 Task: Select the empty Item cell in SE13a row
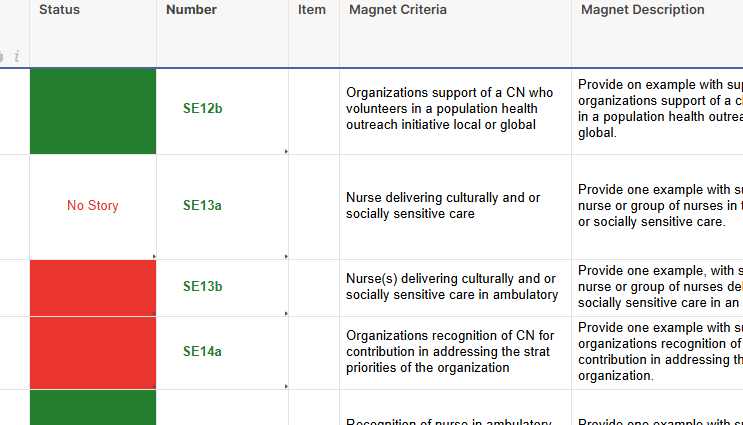point(314,207)
